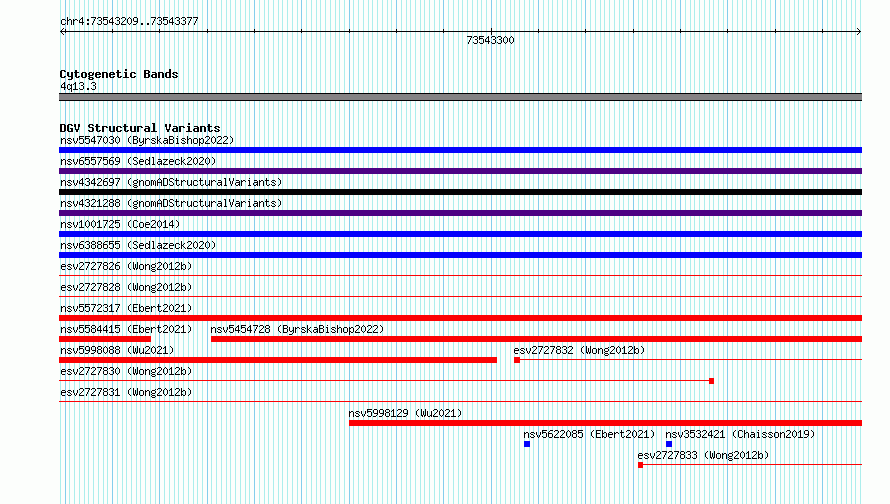Click the thick red nsv5572317 bar
The height and width of the screenshot is (504, 890).
460,318
